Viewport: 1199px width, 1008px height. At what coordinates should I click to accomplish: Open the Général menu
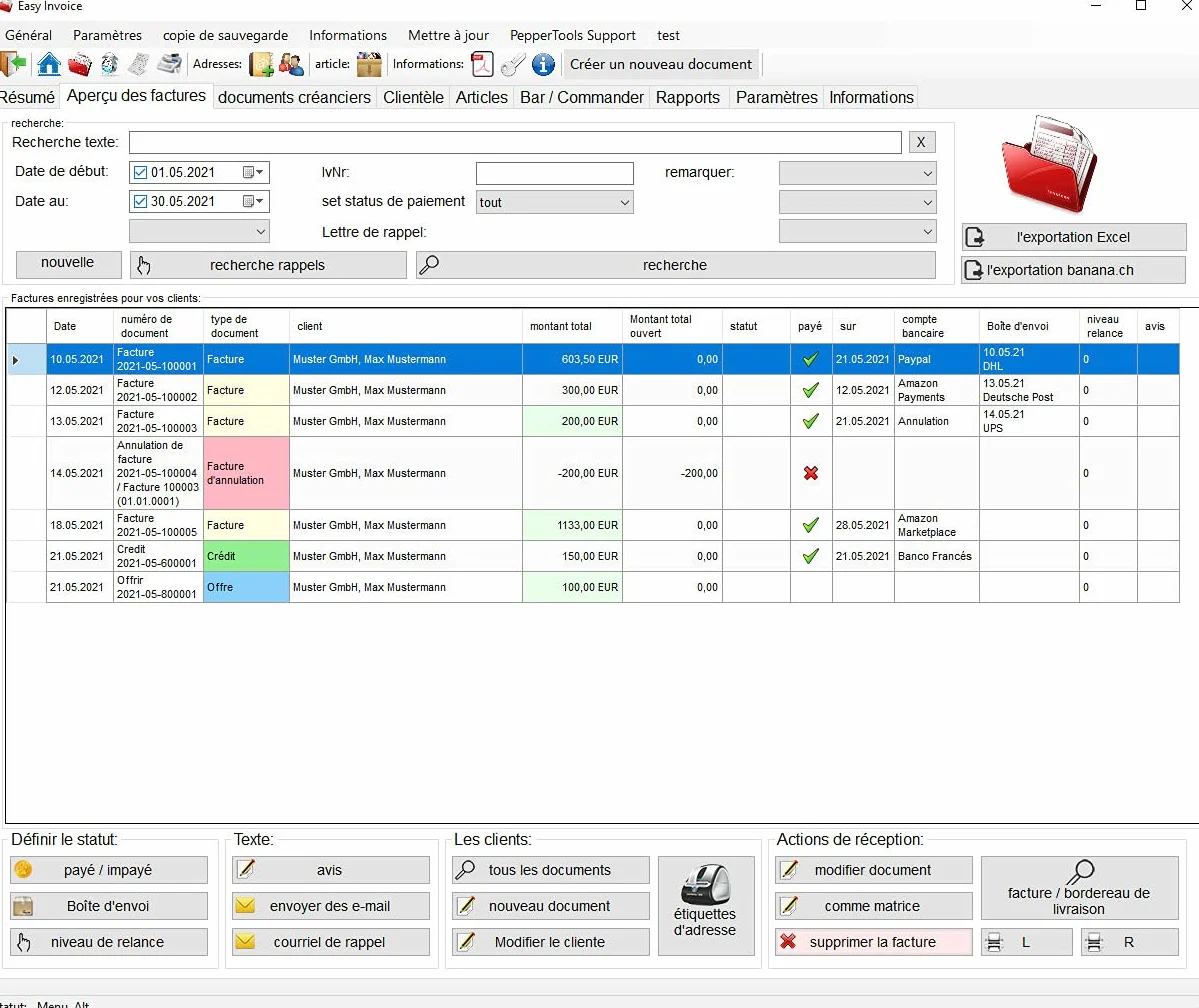point(28,35)
